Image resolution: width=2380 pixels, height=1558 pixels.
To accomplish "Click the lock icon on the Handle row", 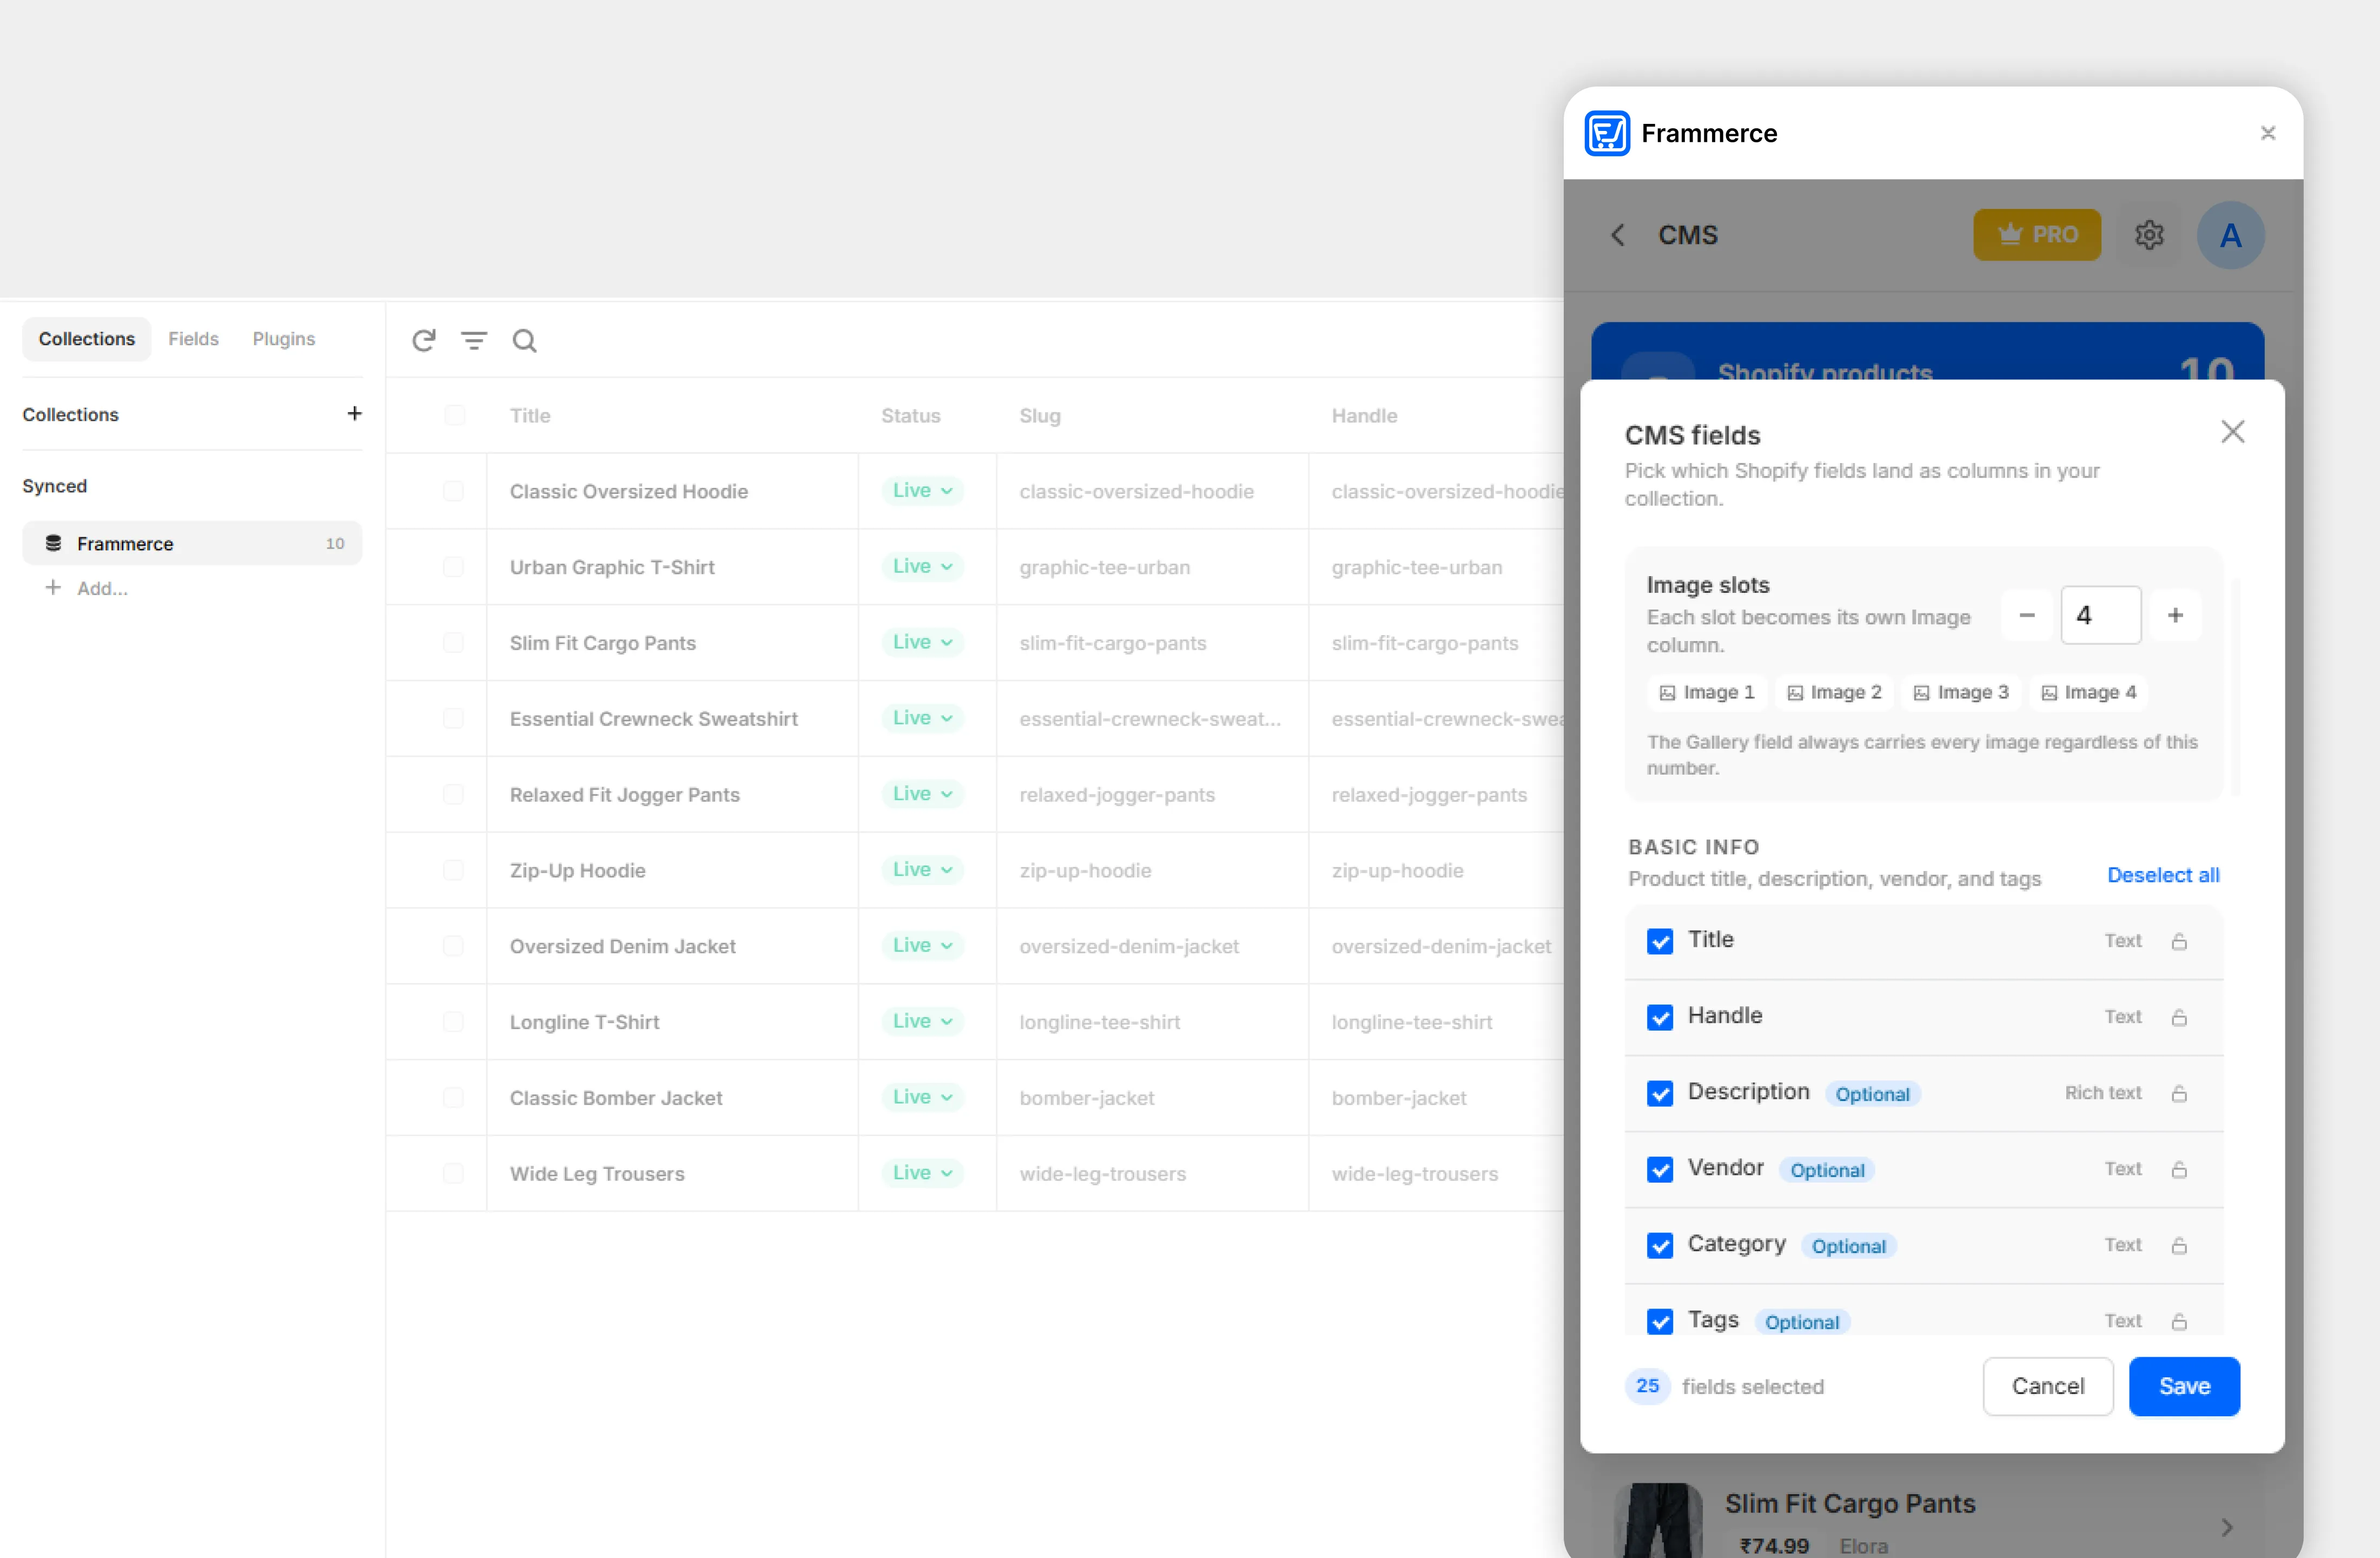I will (x=2179, y=1017).
